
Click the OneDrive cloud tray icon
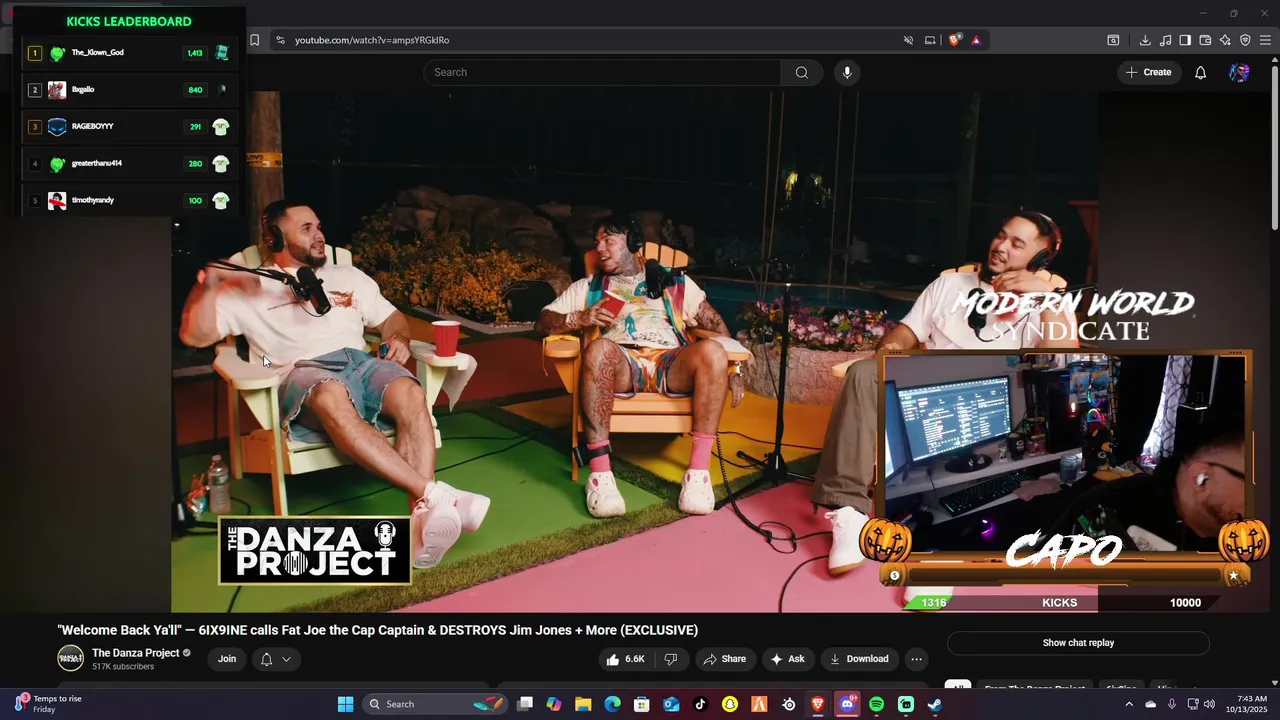point(1151,704)
